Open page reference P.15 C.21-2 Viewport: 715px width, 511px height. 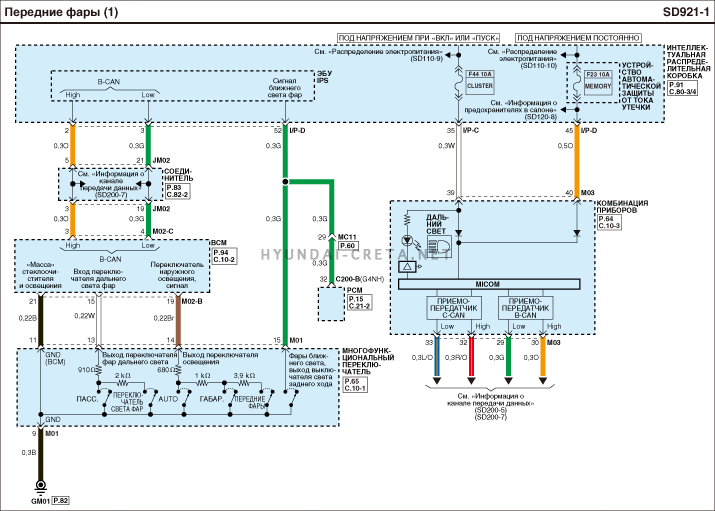(359, 303)
